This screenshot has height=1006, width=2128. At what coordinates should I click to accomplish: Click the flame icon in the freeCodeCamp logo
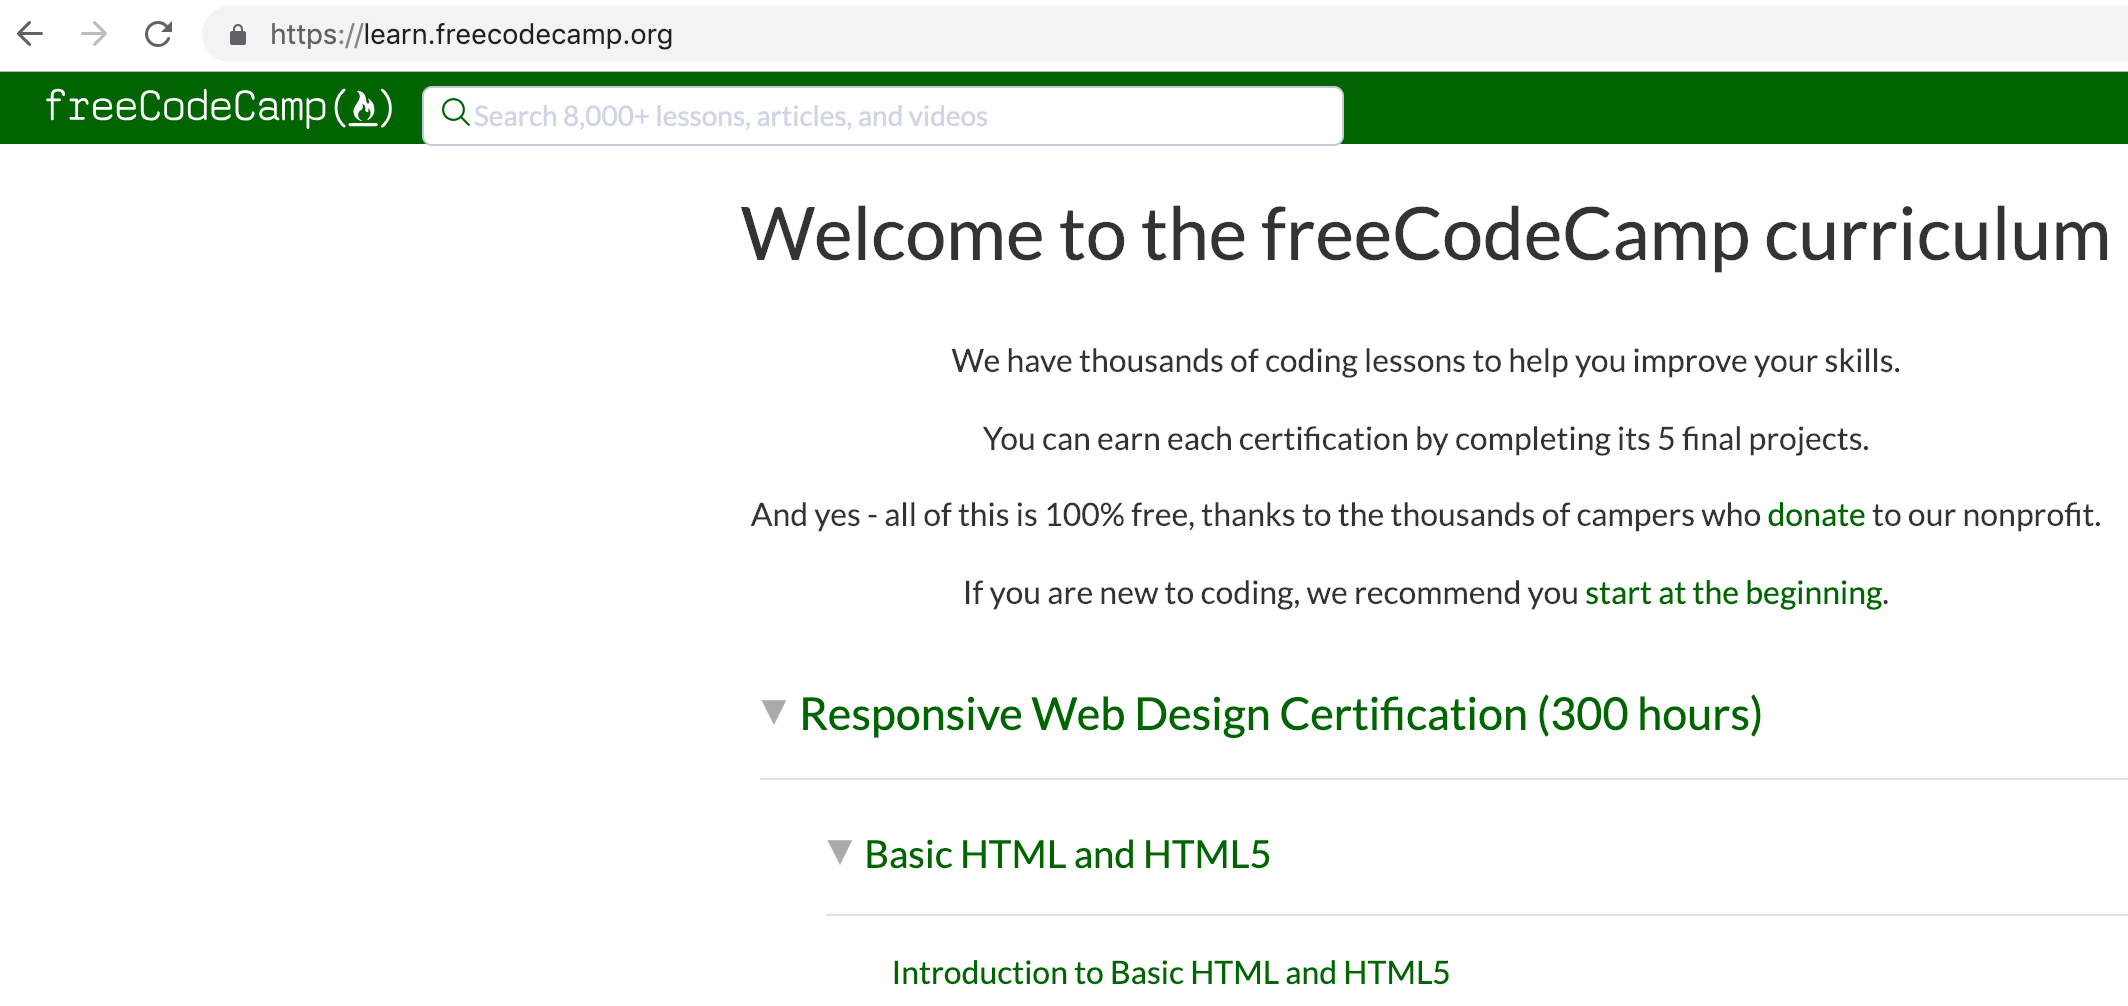pyautogui.click(x=366, y=108)
